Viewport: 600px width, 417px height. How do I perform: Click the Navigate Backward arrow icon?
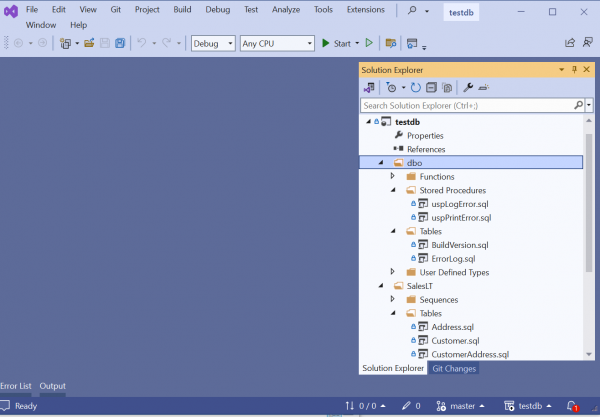18,43
